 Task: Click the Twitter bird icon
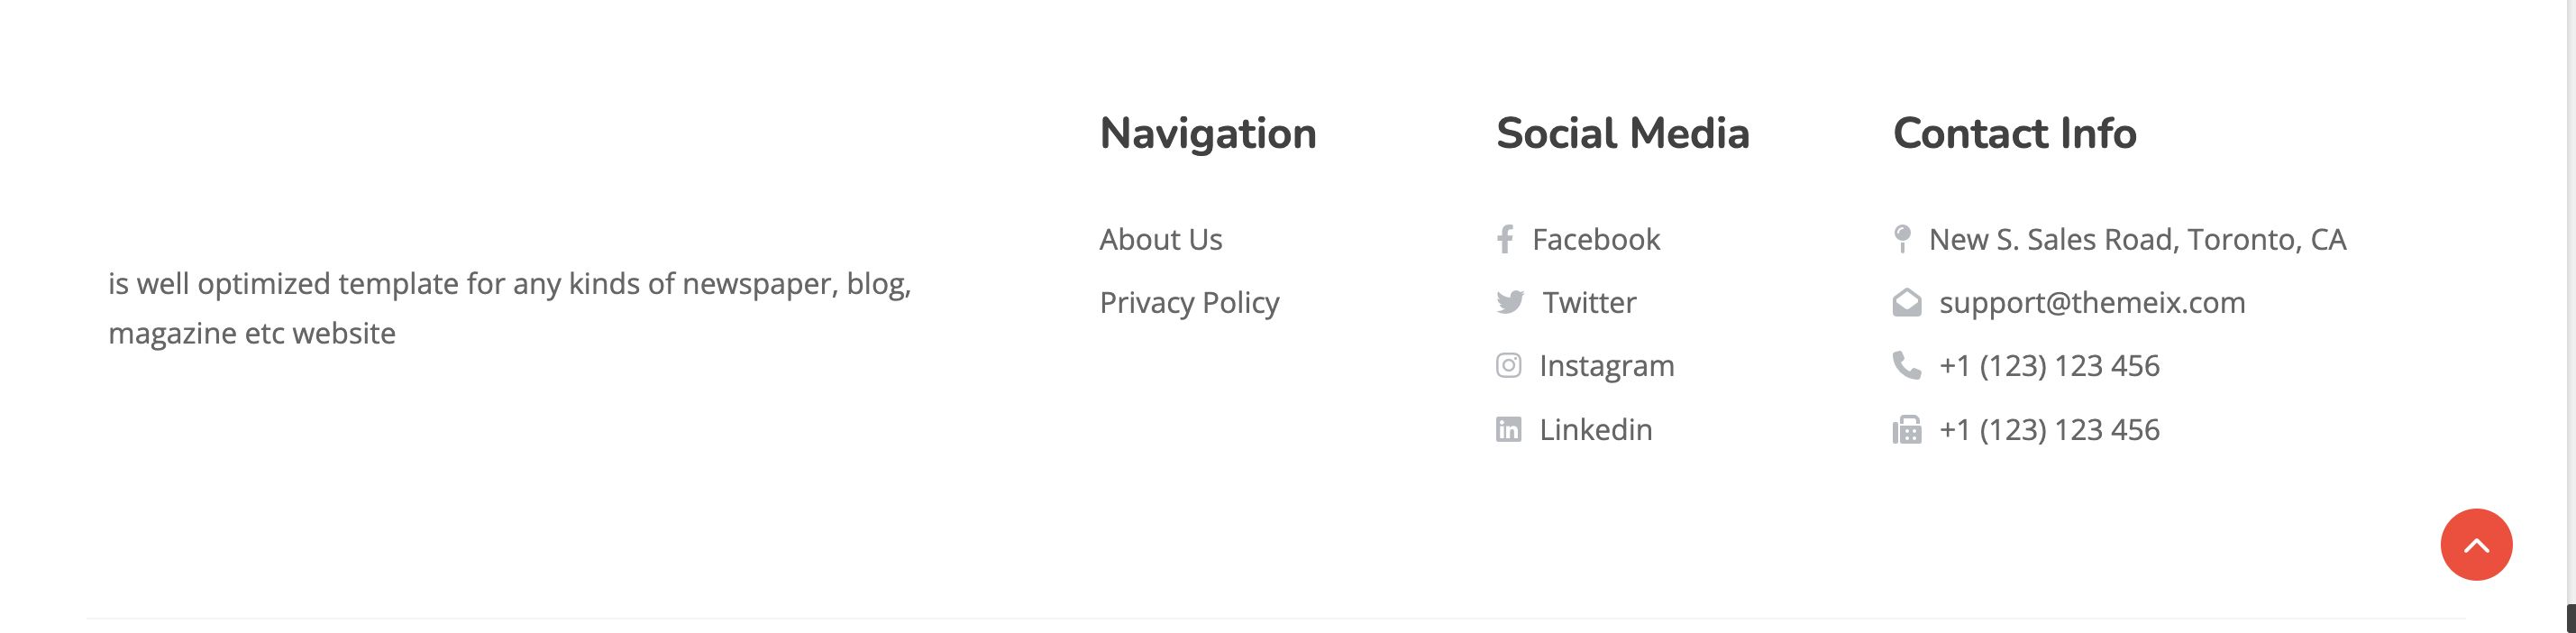[1510, 302]
